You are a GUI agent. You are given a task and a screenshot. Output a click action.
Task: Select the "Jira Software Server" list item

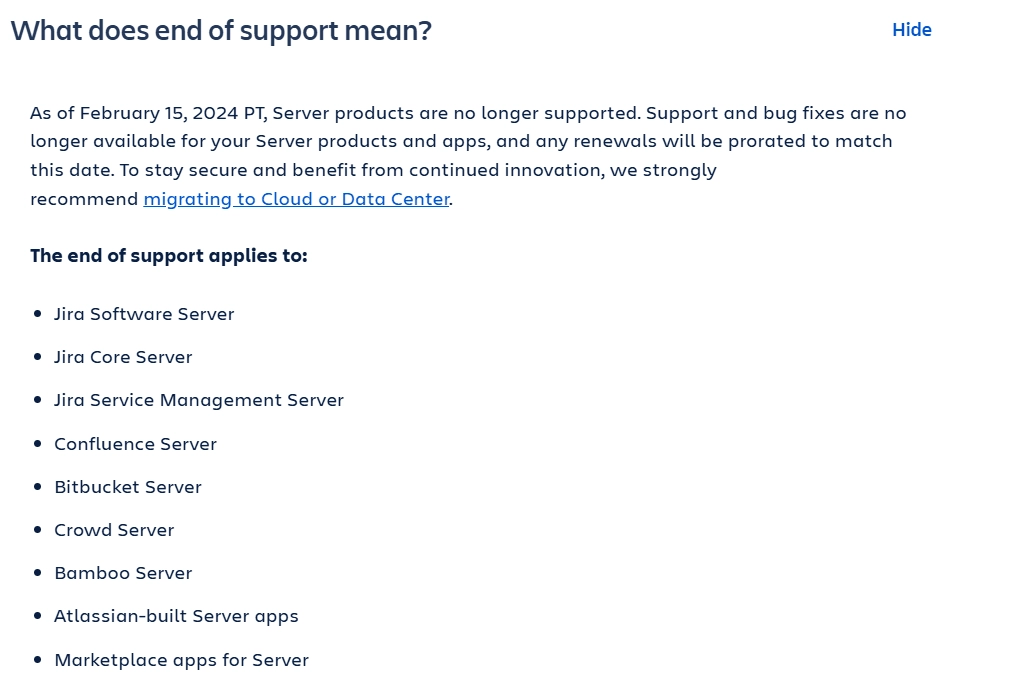143,313
